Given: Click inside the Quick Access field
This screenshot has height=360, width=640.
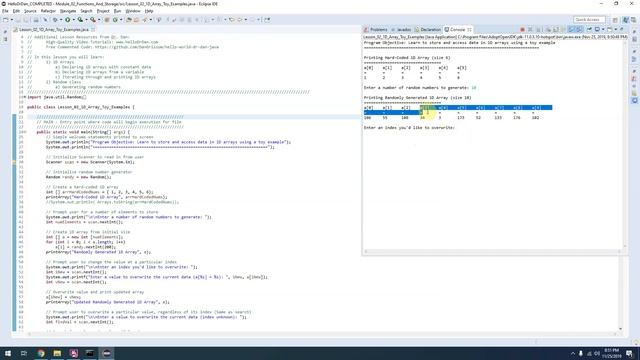Looking at the screenshot, I should (589, 20).
